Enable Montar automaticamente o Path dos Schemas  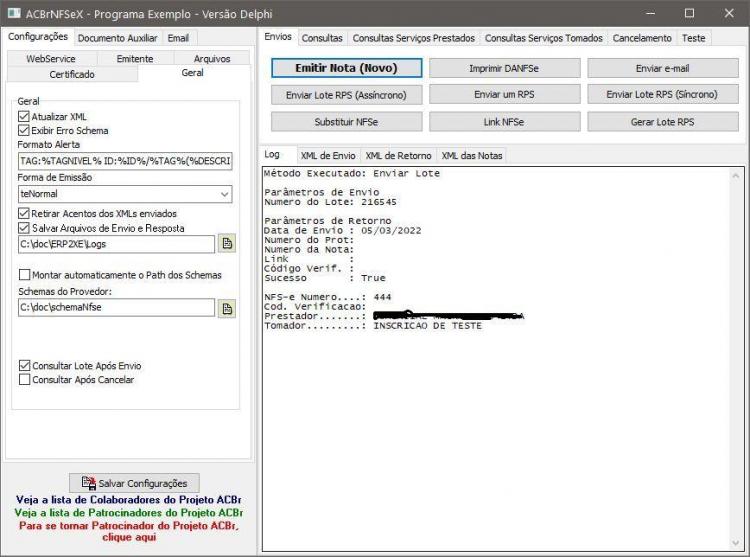pos(24,275)
